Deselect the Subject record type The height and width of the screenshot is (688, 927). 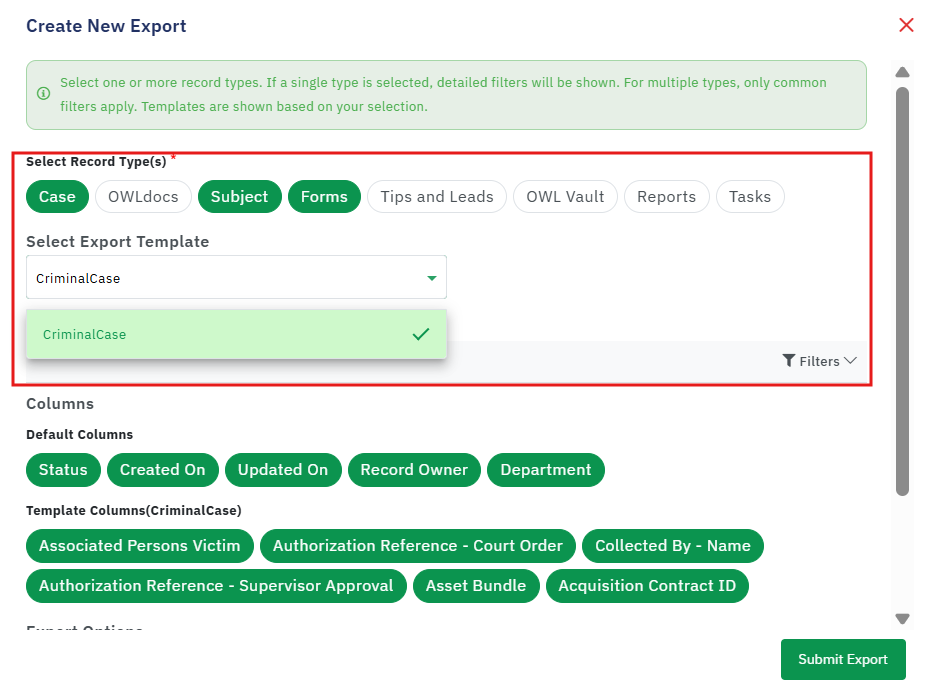point(239,197)
